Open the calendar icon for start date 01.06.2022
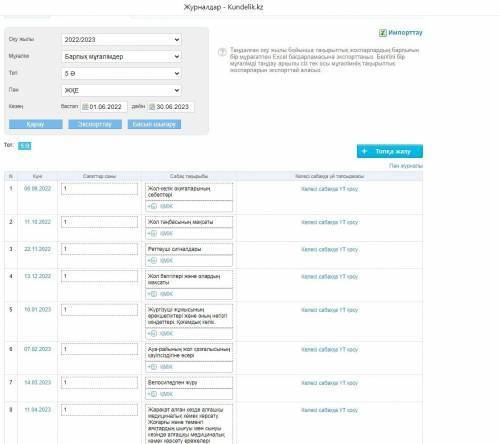This screenshot has height=444, width=500. coord(85,107)
